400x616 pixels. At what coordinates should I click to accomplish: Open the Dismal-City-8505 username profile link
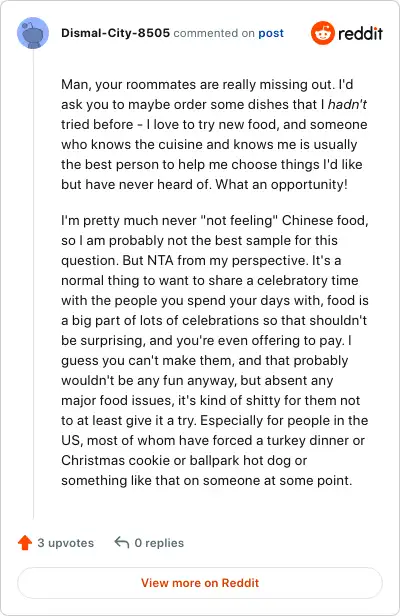coord(116,33)
